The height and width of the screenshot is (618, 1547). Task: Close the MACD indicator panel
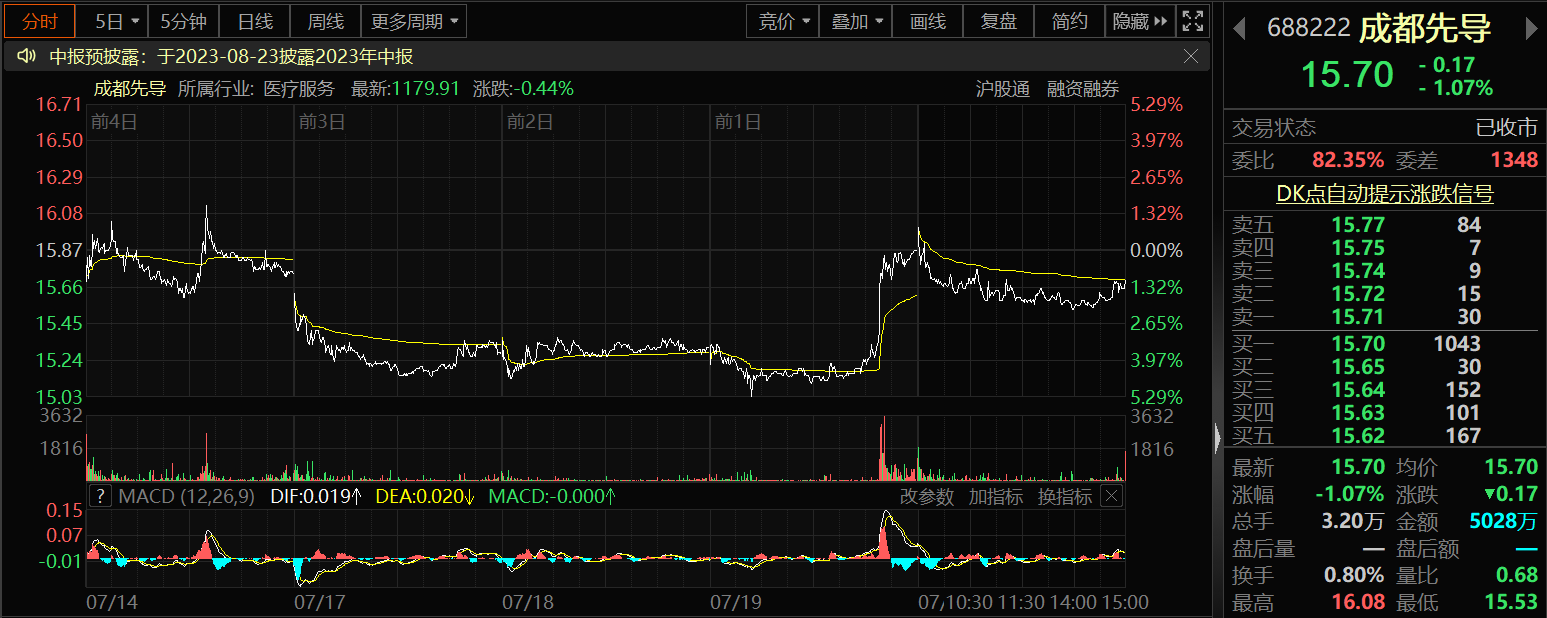tap(1112, 496)
